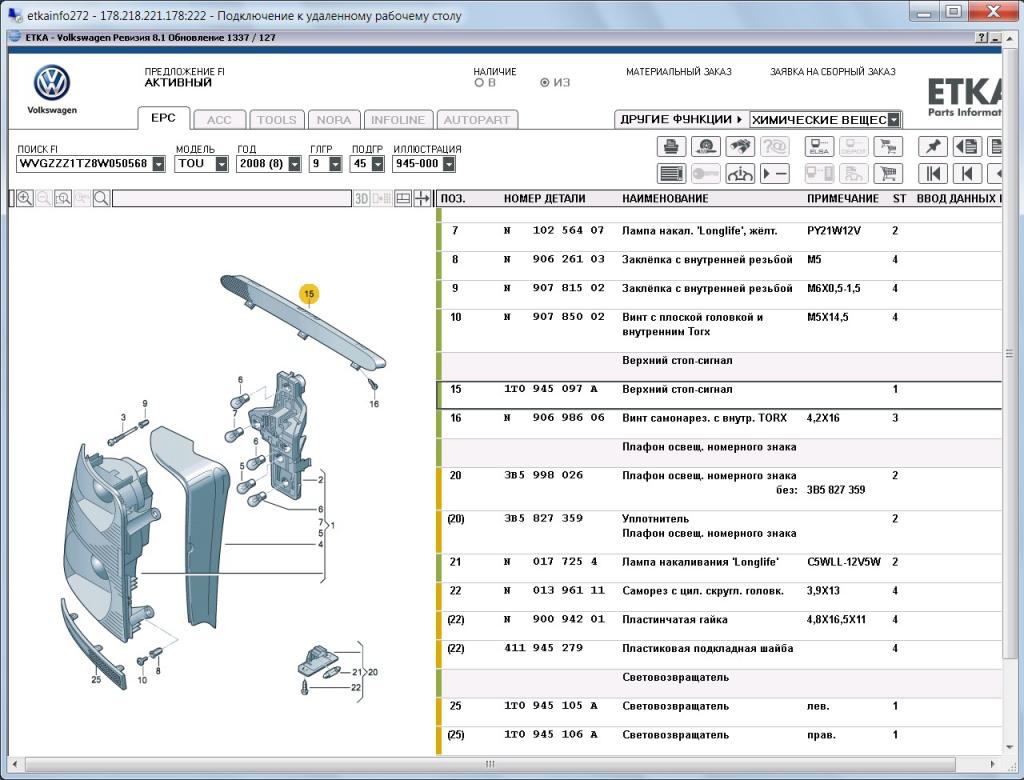The image size is (1024, 780).
Task: Switch to the ACC tab
Action: click(x=219, y=120)
